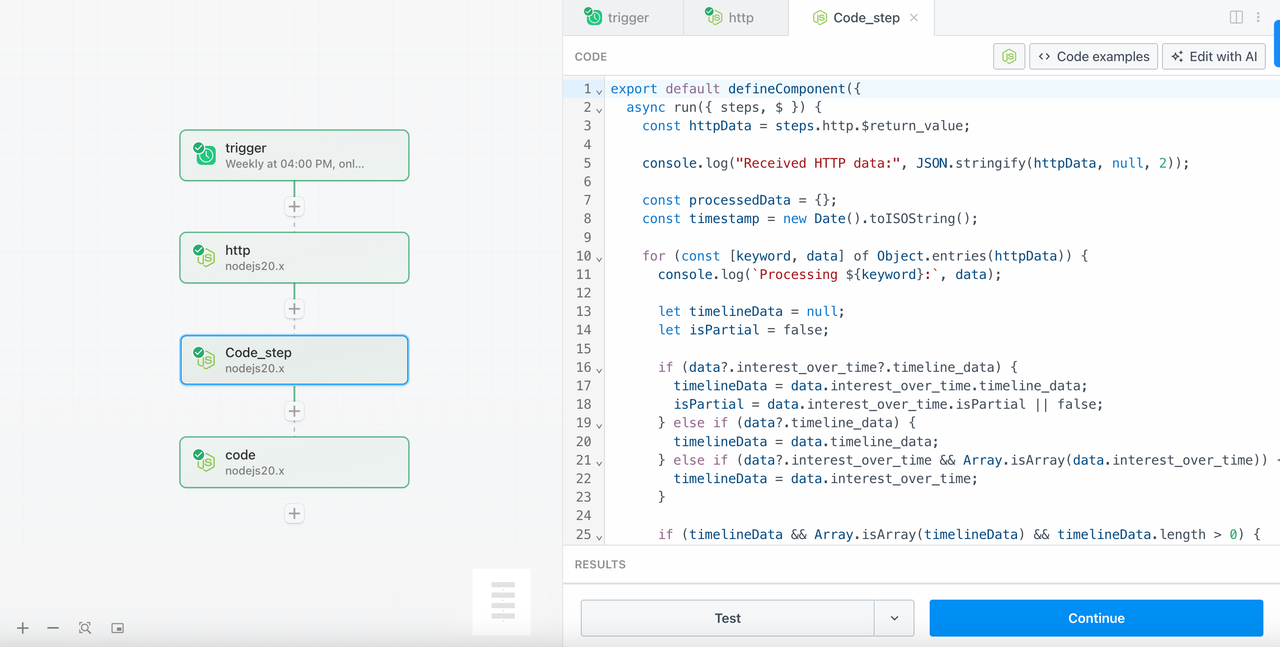Screen dimensions: 1280x647
Task: Click the code node Node.js icon
Action: coord(205,461)
